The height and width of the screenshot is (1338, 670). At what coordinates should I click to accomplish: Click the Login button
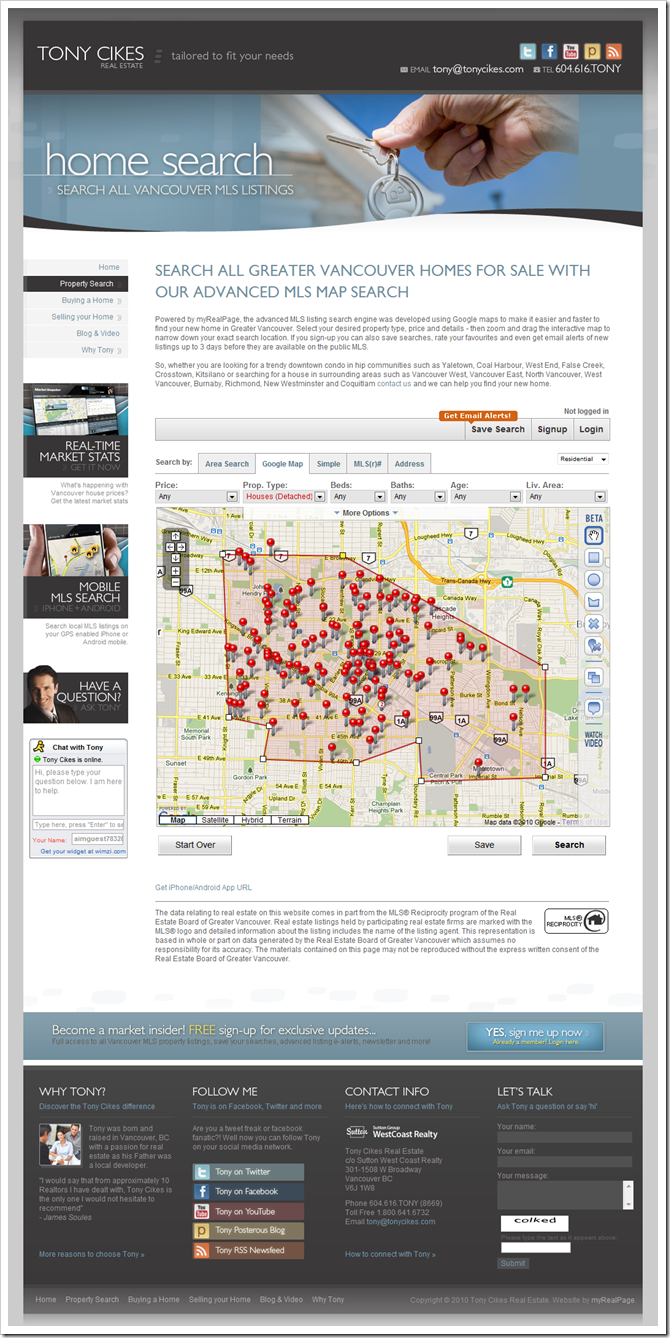(591, 429)
